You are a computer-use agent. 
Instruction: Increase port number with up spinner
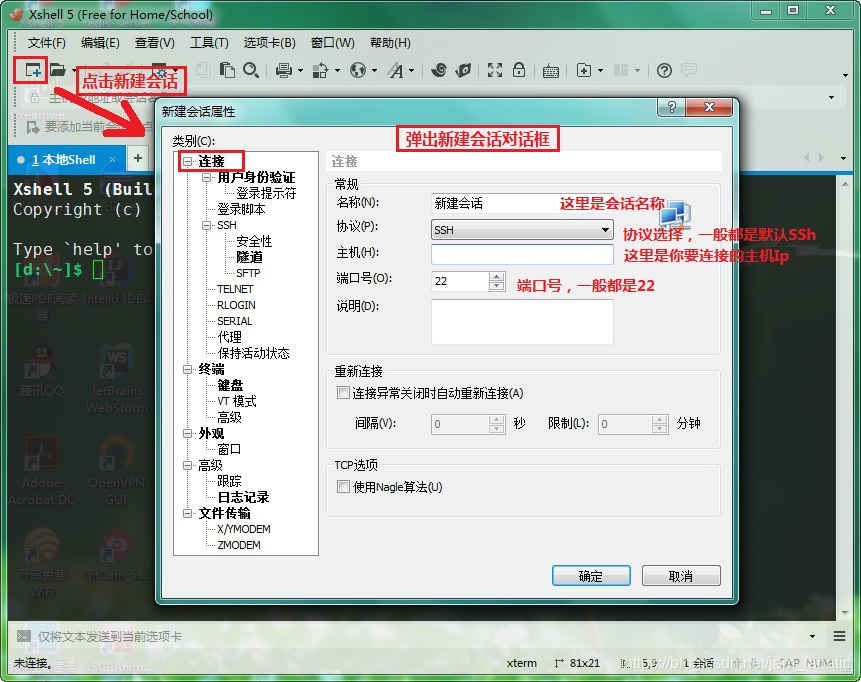[x=496, y=276]
